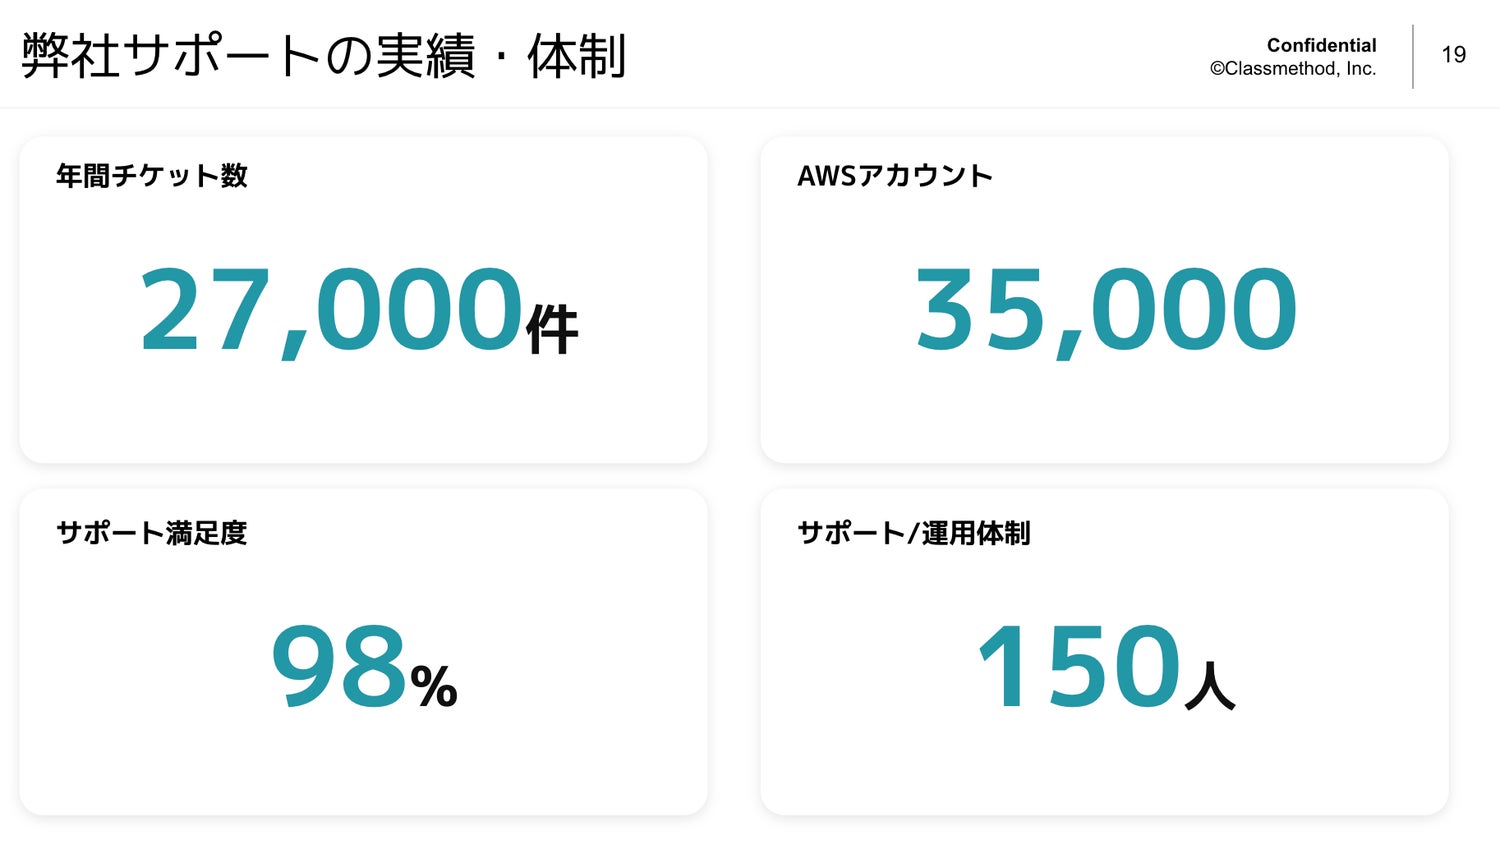The image size is (1500, 844).
Task: Select 実績 in the slide title
Action: coord(425,56)
